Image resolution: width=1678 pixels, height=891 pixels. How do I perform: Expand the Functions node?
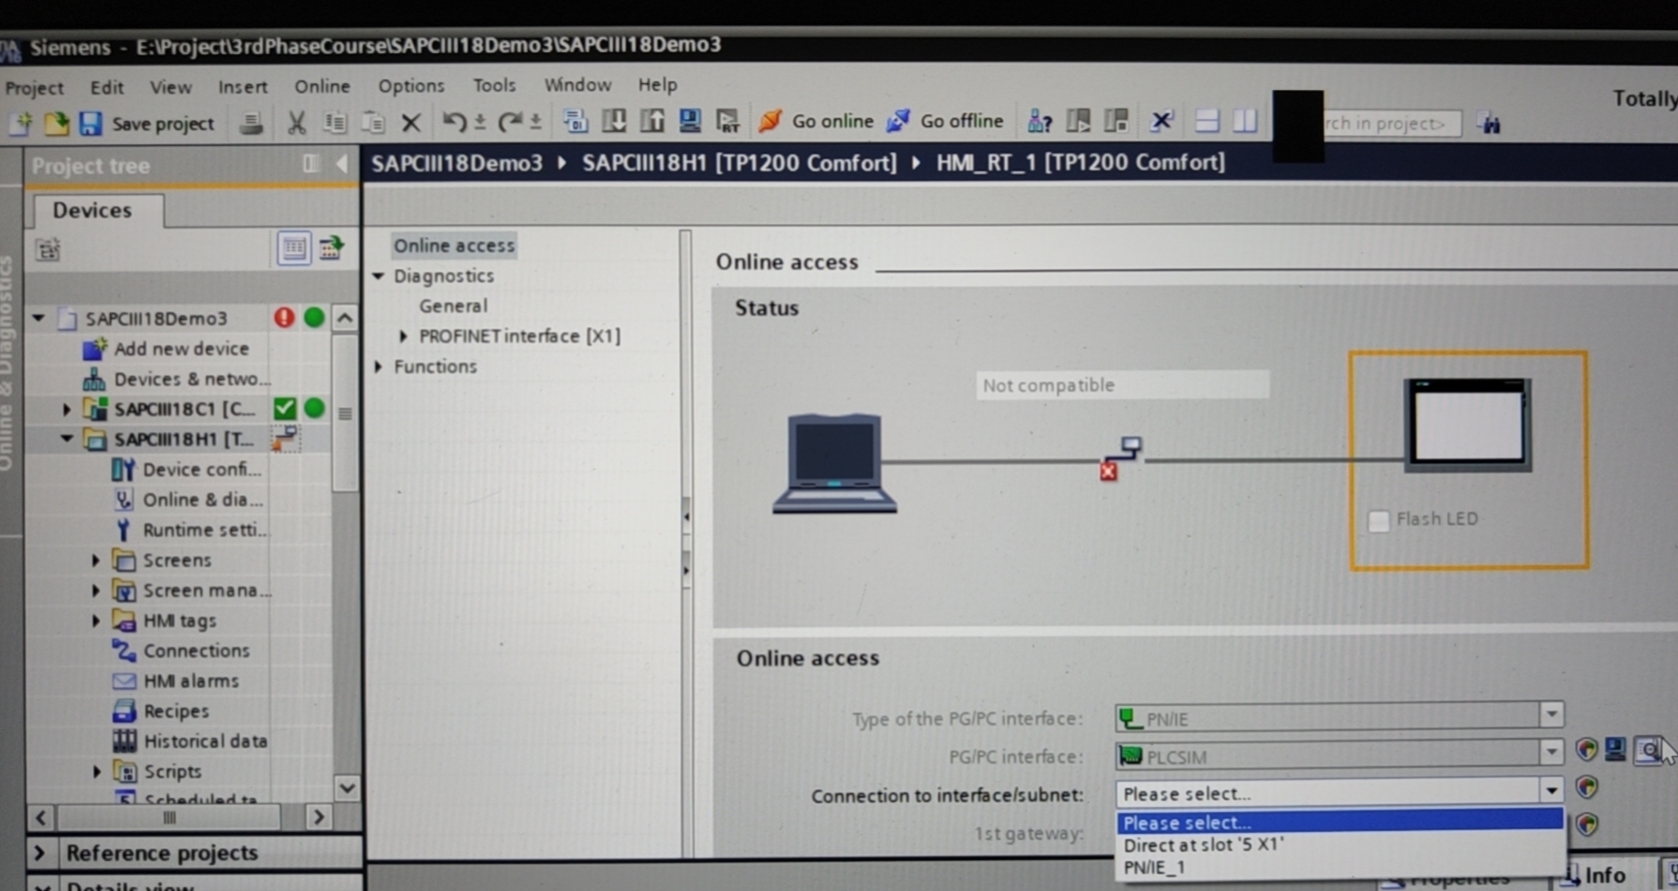pyautogui.click(x=379, y=367)
